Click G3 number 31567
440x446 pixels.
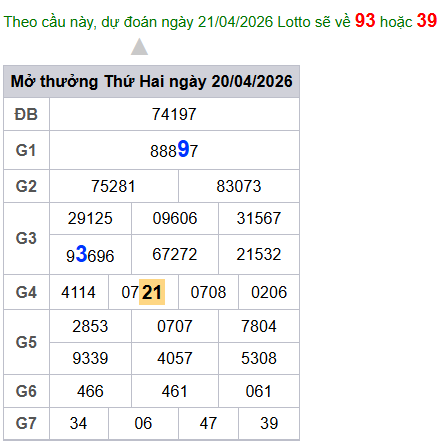click(259, 219)
